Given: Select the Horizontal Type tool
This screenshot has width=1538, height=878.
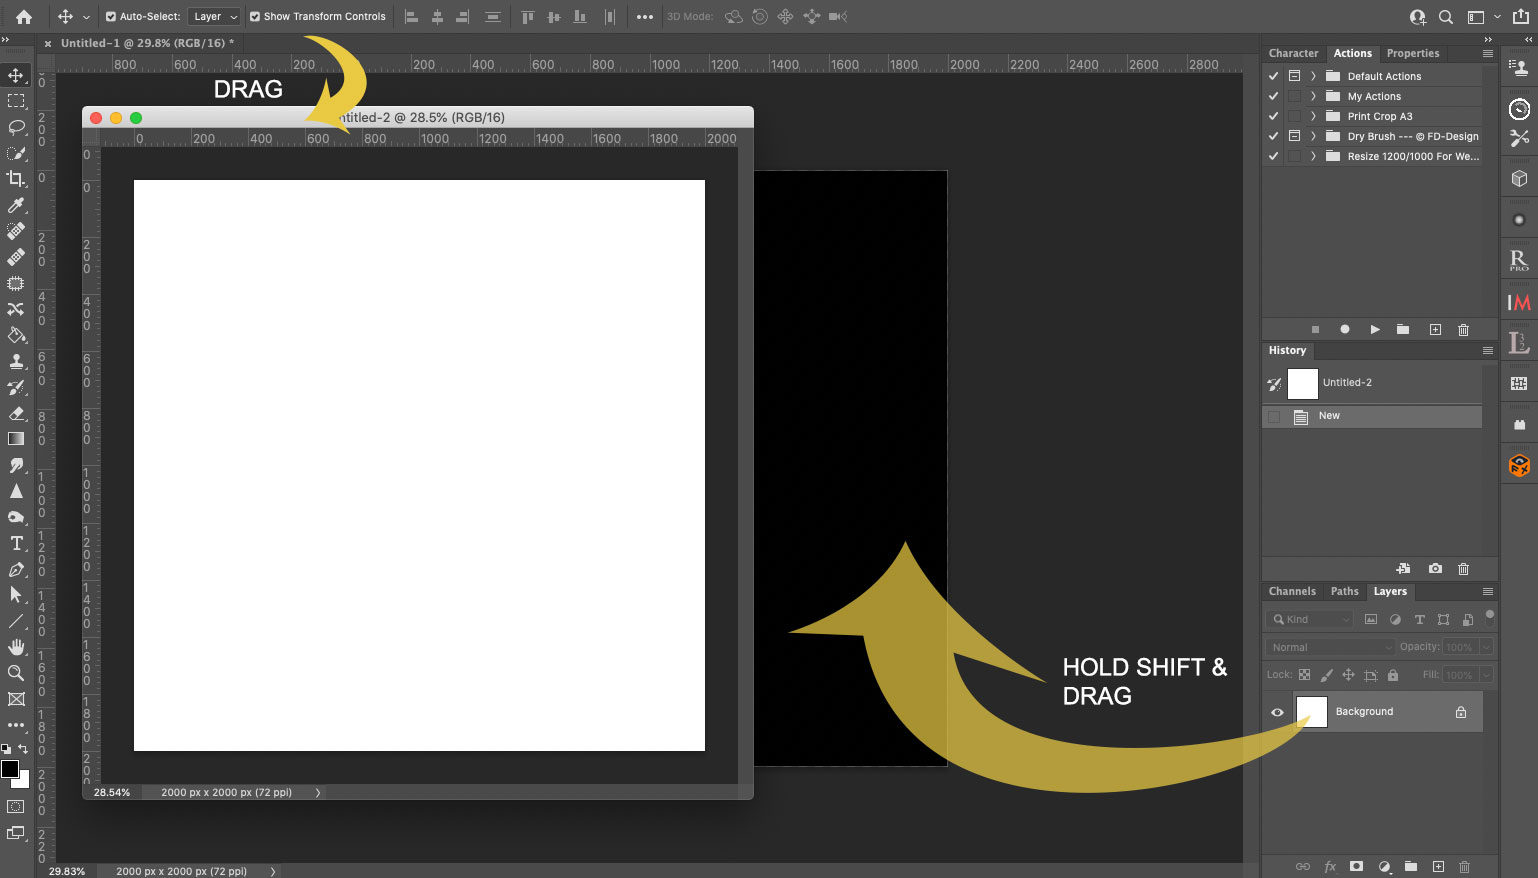Looking at the screenshot, I should [16, 543].
